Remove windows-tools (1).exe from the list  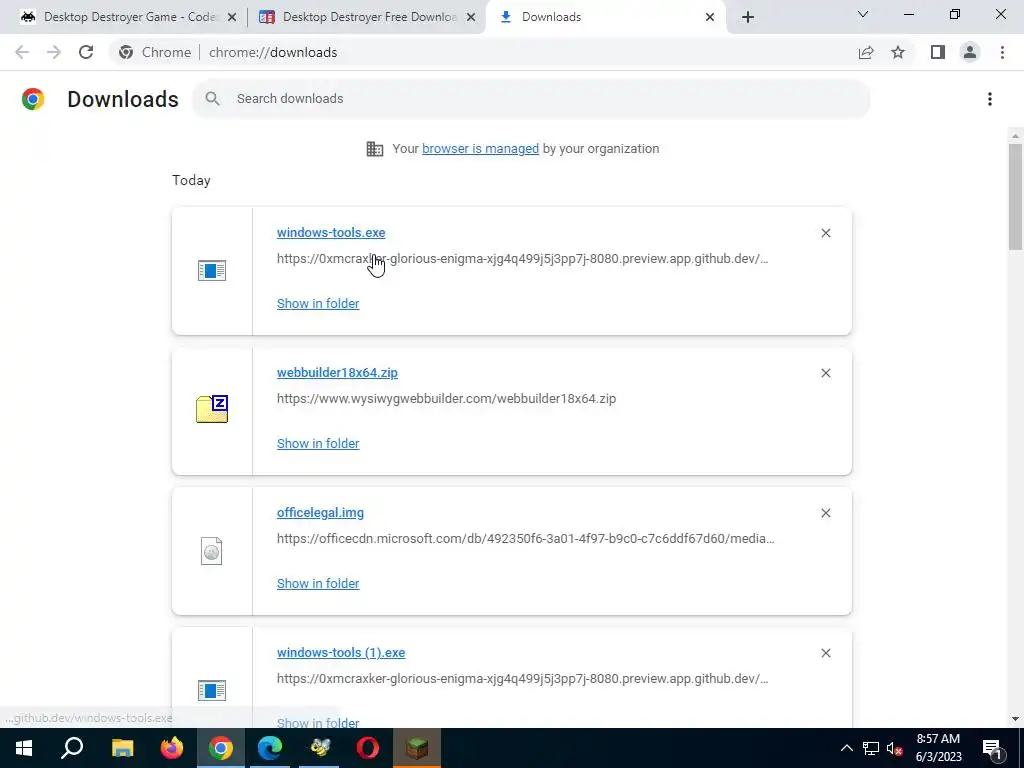825,653
